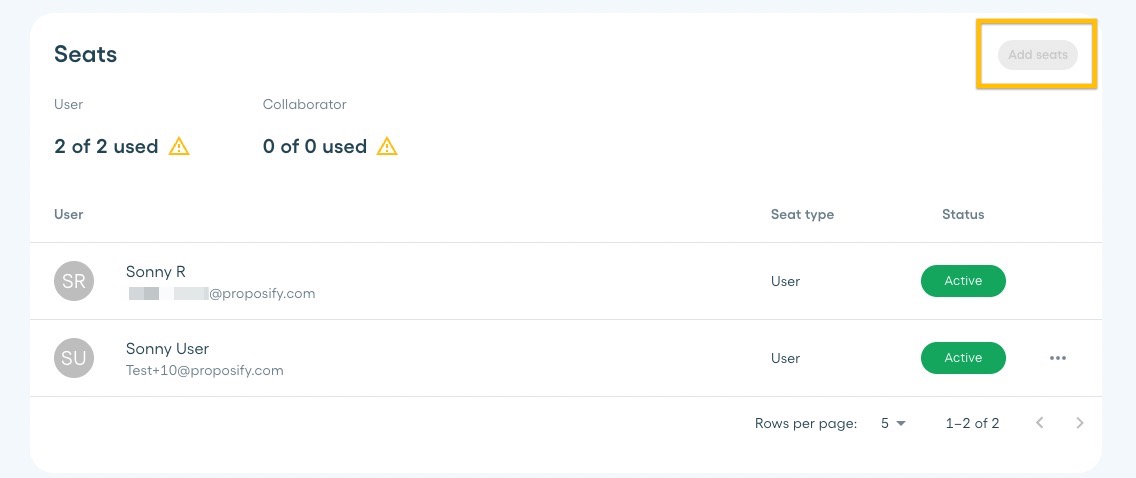Expand the Rows per page dropdown
This screenshot has height=478, width=1136.
click(893, 423)
